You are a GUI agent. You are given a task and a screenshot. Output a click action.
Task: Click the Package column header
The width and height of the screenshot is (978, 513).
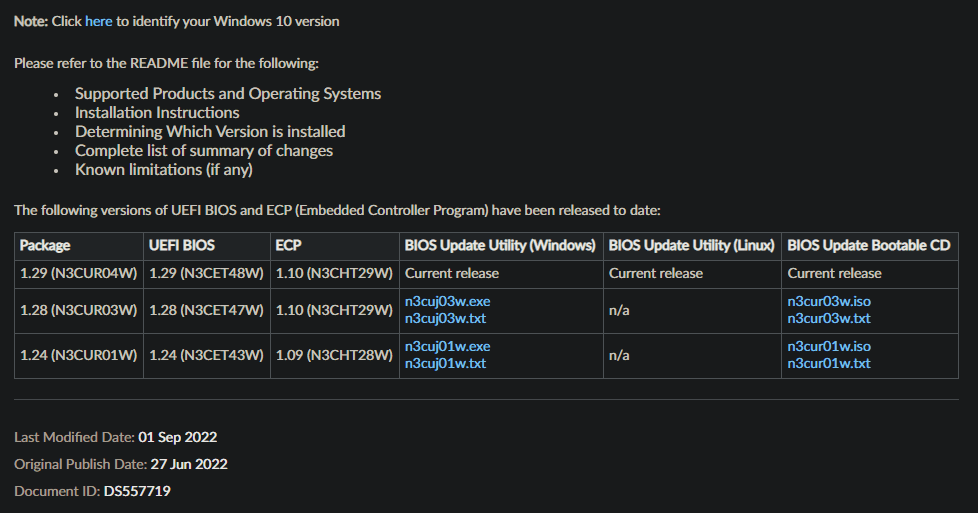45,245
